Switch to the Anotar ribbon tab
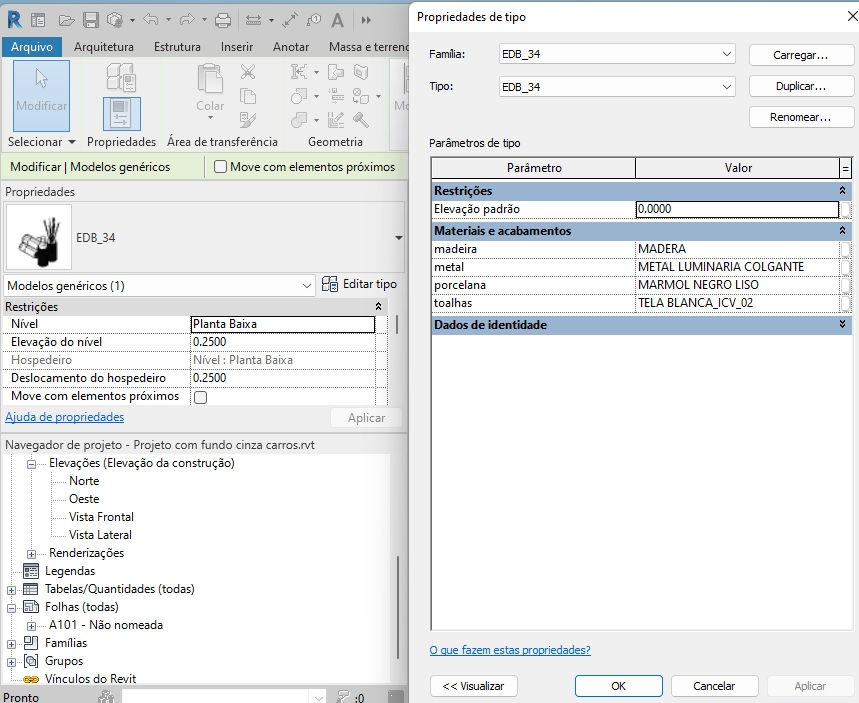This screenshot has width=859, height=703. 291,47
